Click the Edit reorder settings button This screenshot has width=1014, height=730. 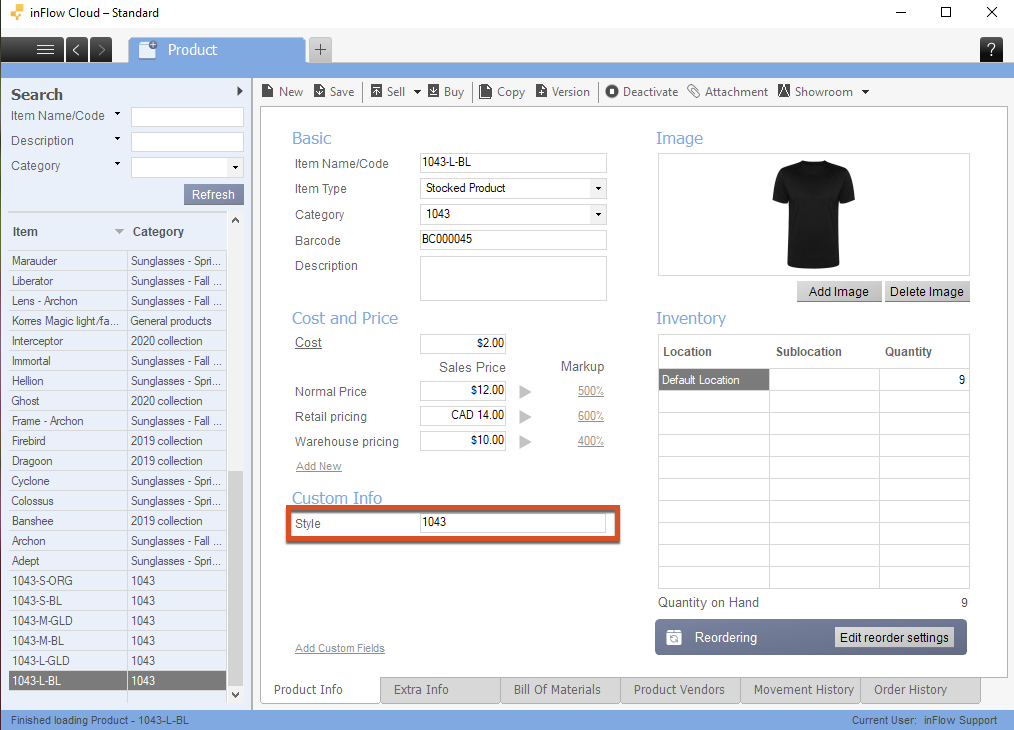point(894,638)
